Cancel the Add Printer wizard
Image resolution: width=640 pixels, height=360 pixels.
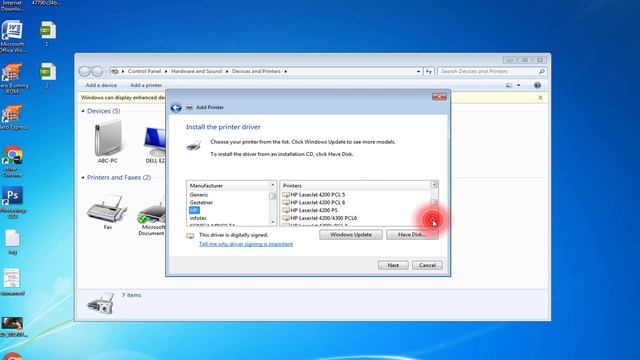coord(427,265)
